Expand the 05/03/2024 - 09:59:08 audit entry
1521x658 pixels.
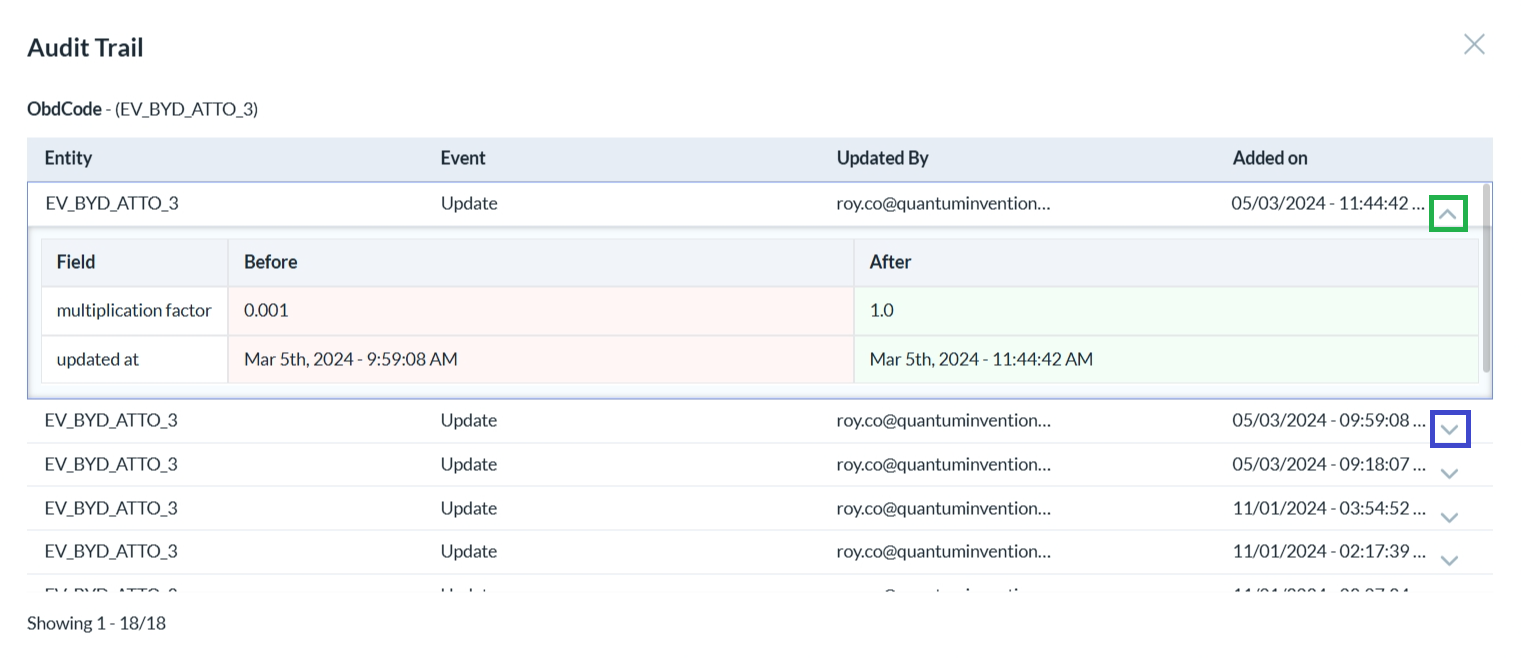point(1449,428)
